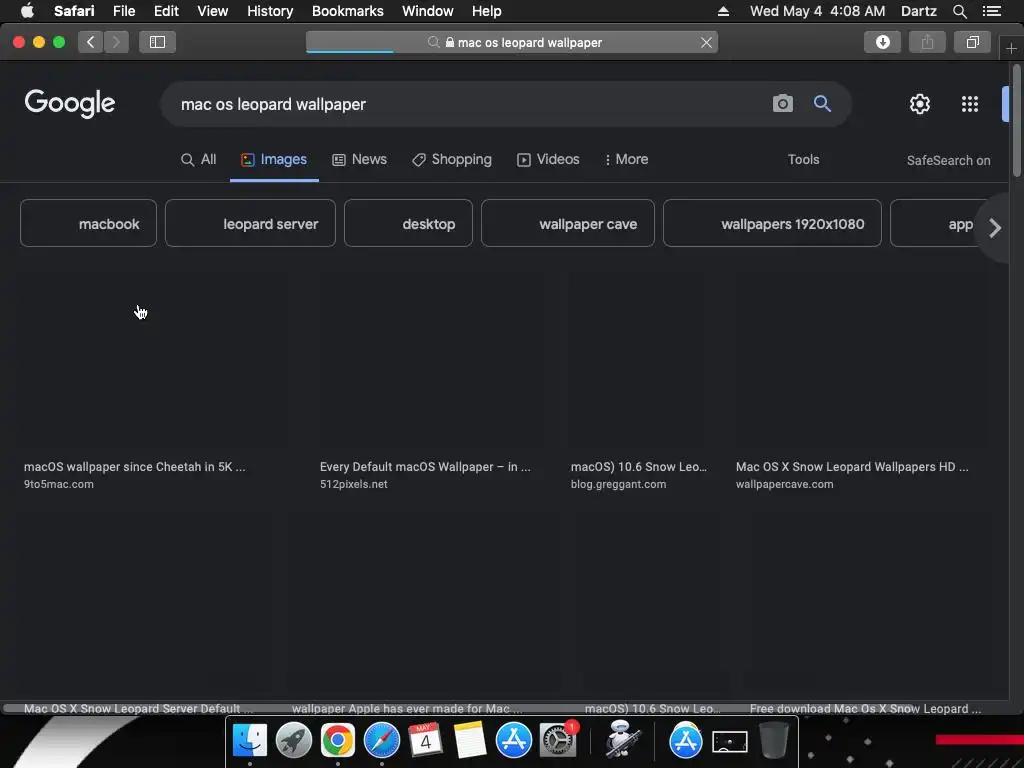
Task: Switch to the All results tab
Action: click(x=199, y=159)
